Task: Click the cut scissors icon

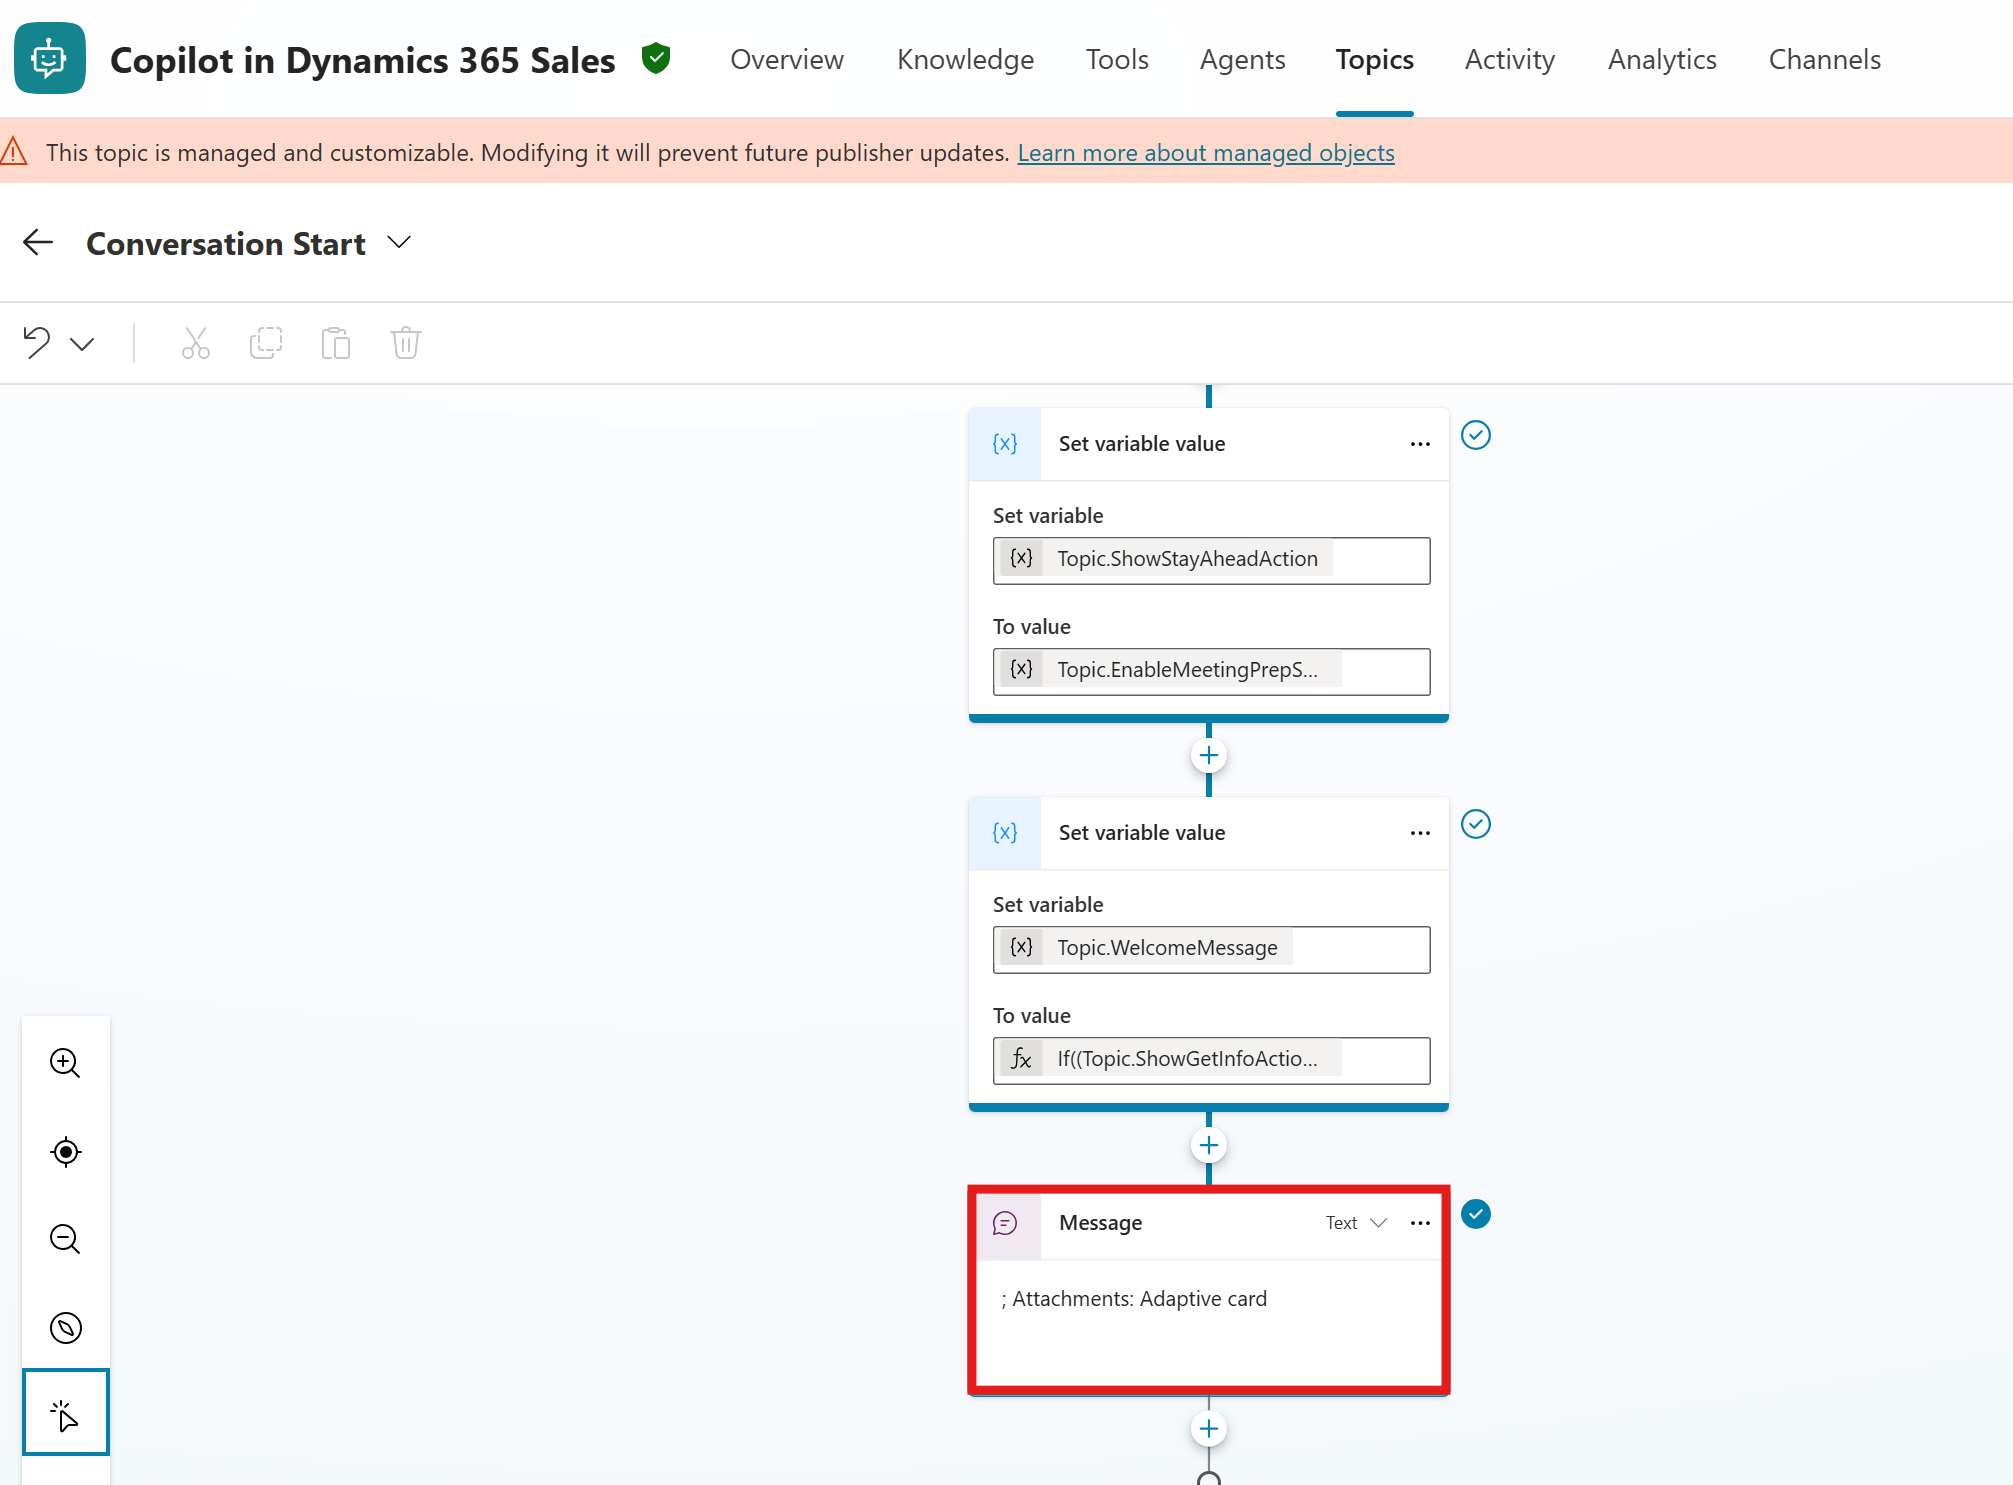Action: pyautogui.click(x=195, y=343)
